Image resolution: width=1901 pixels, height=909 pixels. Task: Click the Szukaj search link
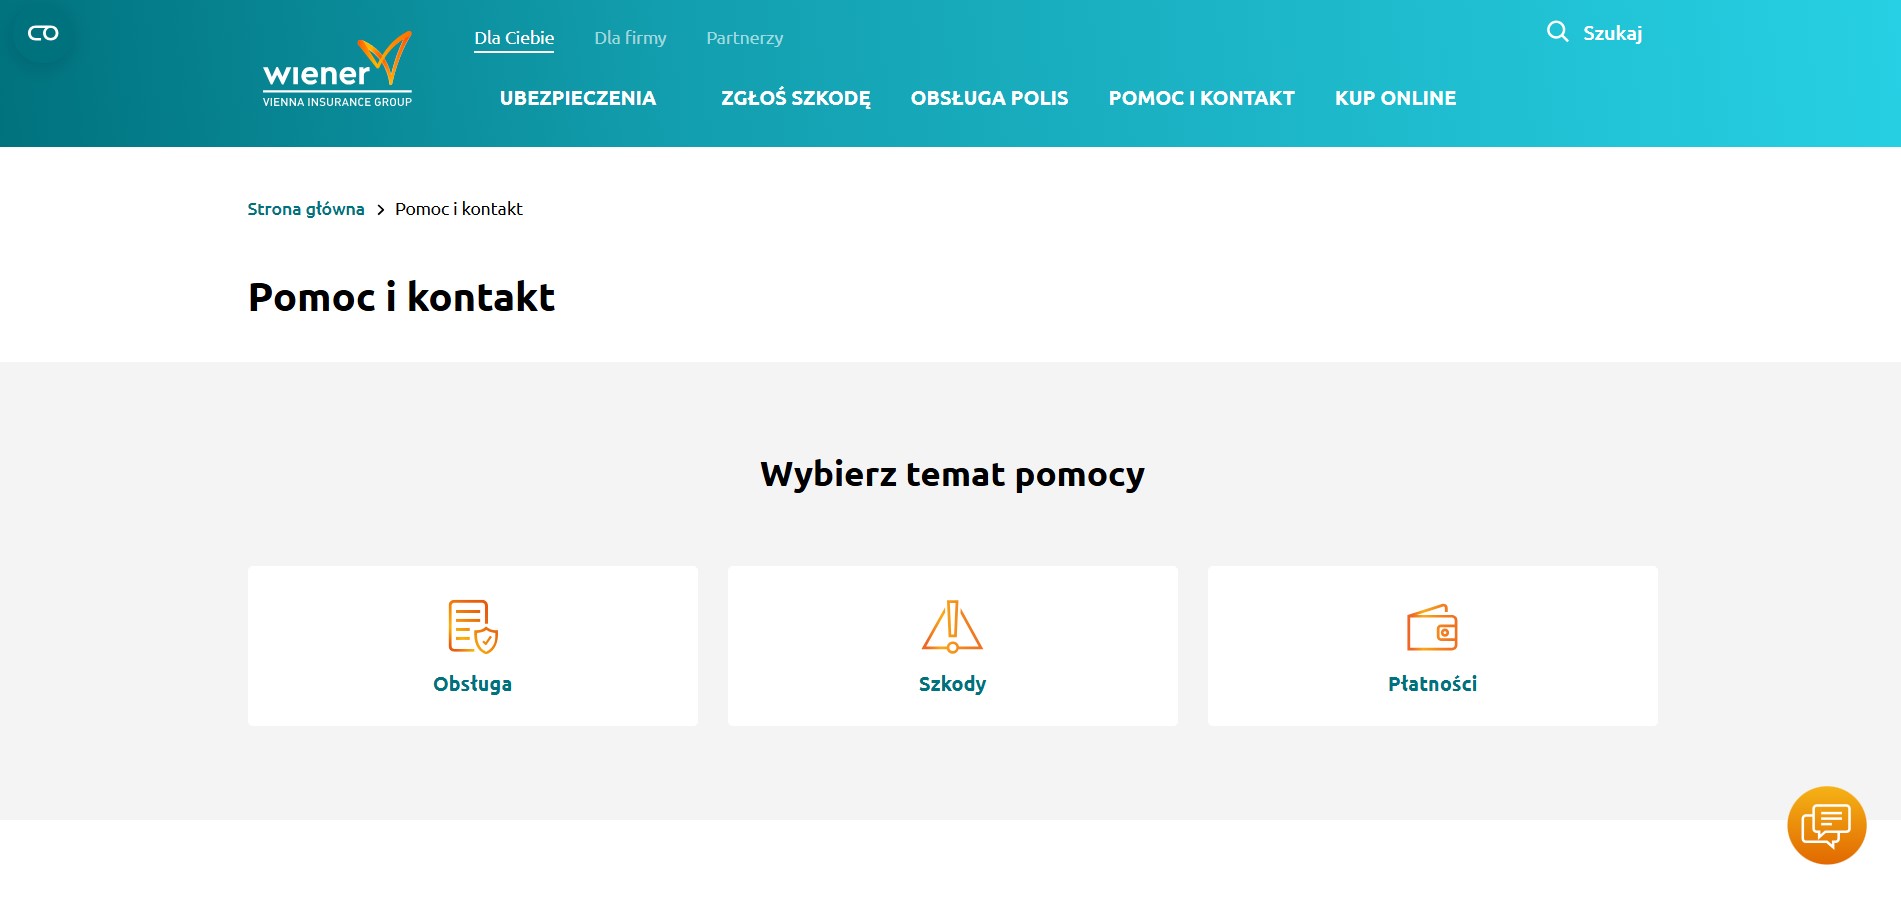click(1613, 32)
